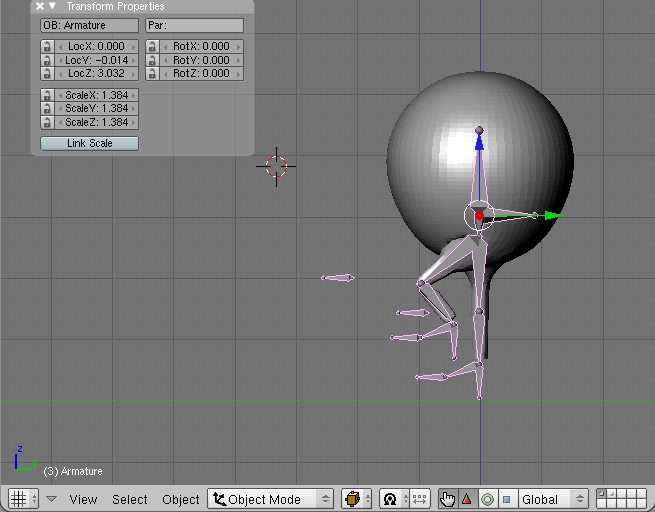Toggle the RotY lock icon

pos(152,60)
